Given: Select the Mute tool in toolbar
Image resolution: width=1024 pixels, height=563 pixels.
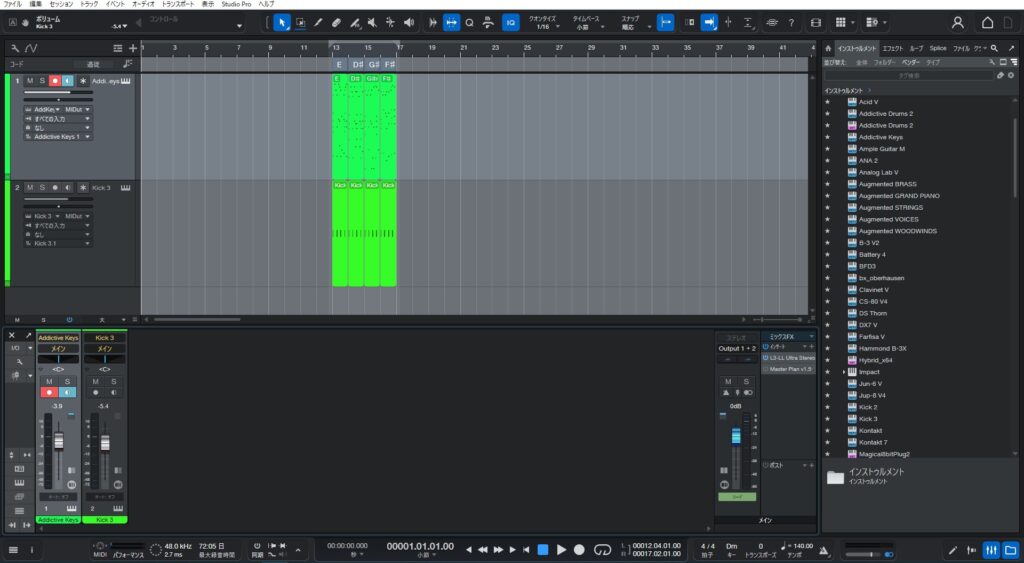Looking at the screenshot, I should pos(372,22).
